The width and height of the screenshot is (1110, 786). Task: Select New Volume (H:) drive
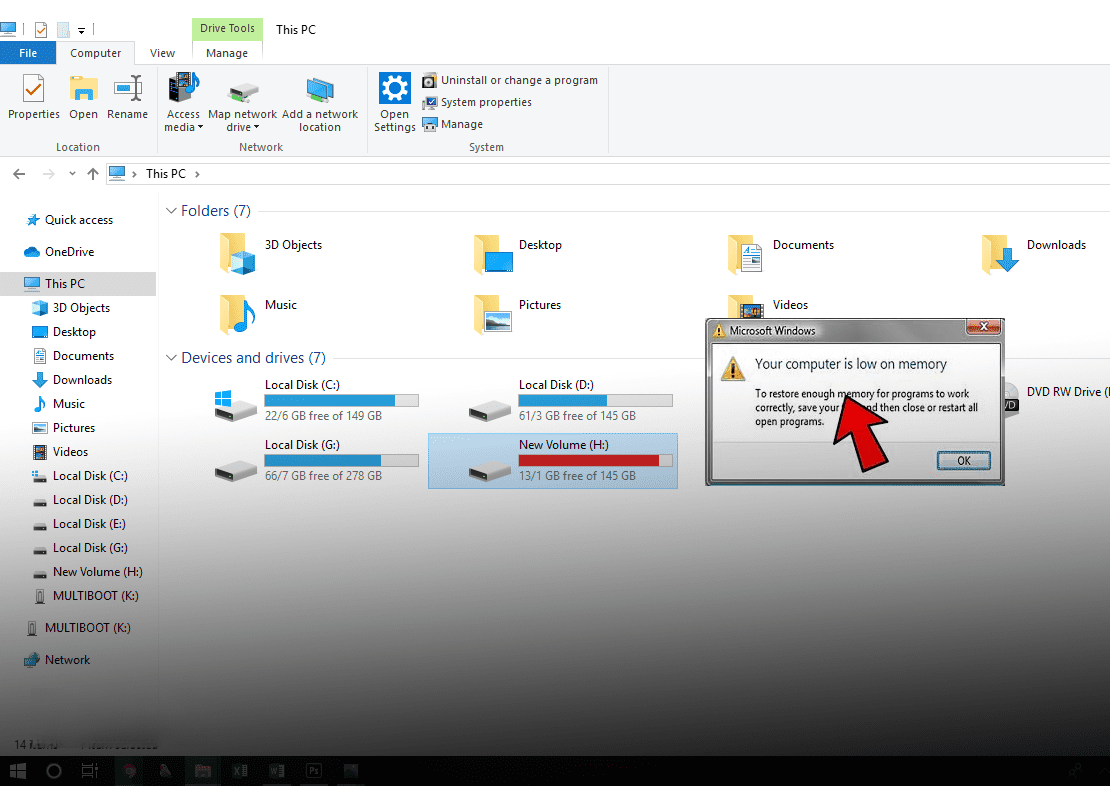click(552, 461)
